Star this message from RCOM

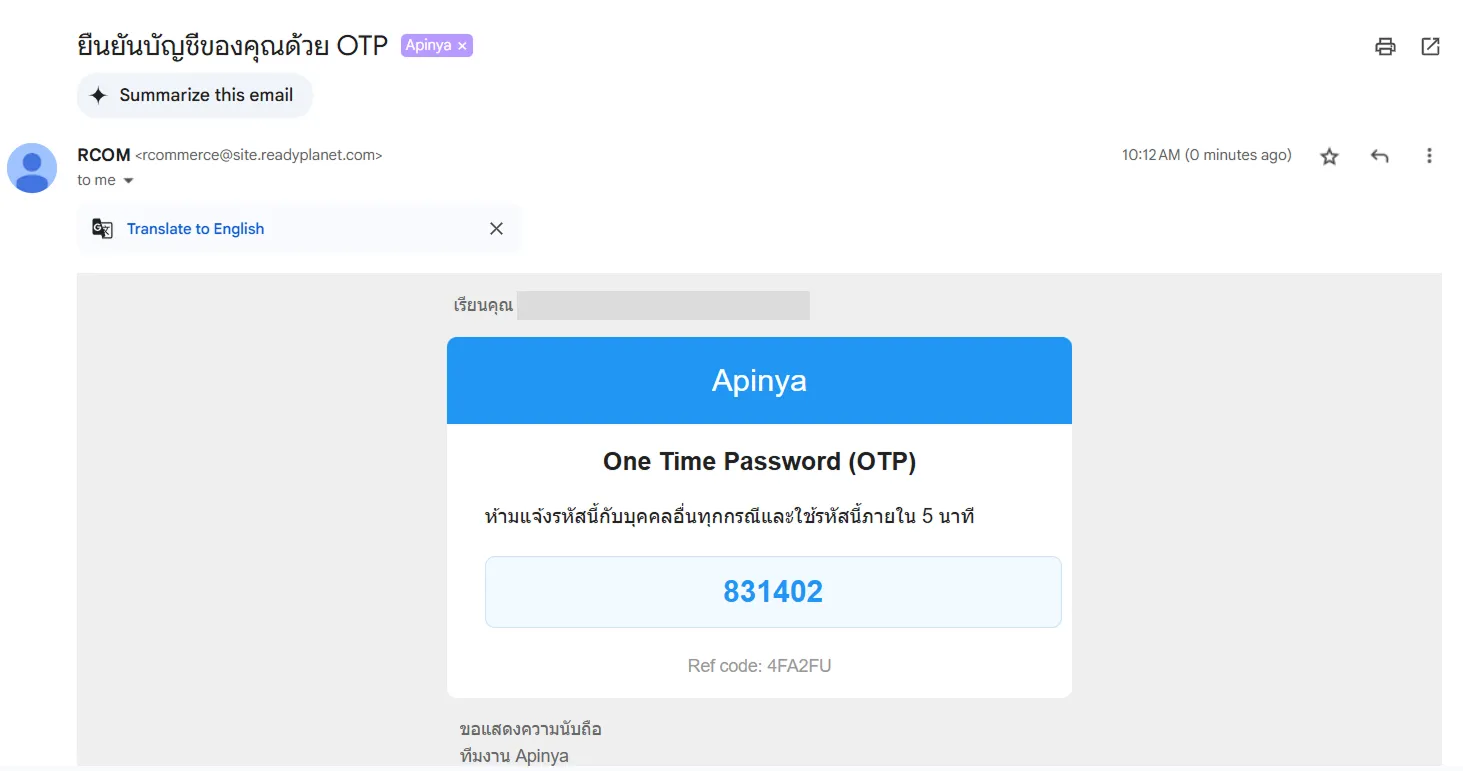(1329, 156)
